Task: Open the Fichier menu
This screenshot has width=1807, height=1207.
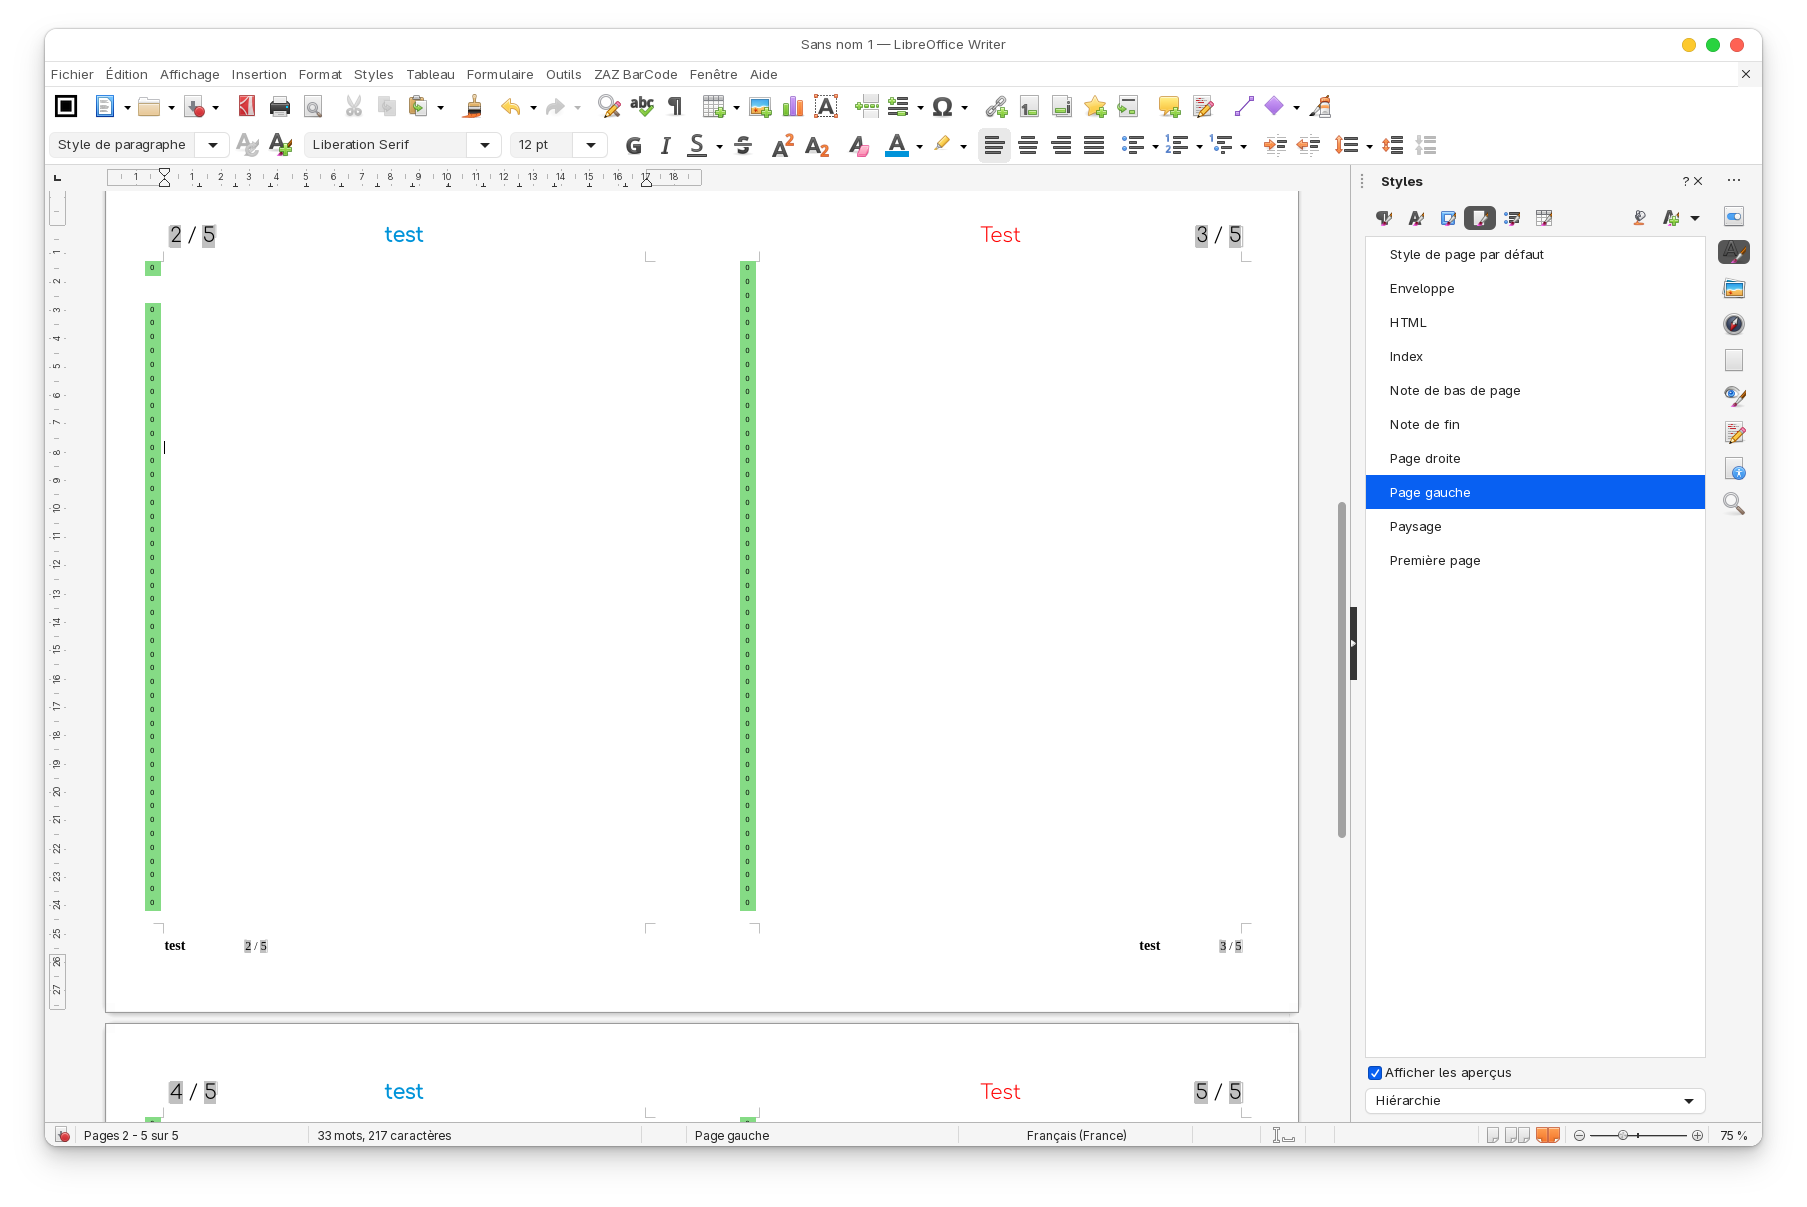Action: tap(72, 75)
